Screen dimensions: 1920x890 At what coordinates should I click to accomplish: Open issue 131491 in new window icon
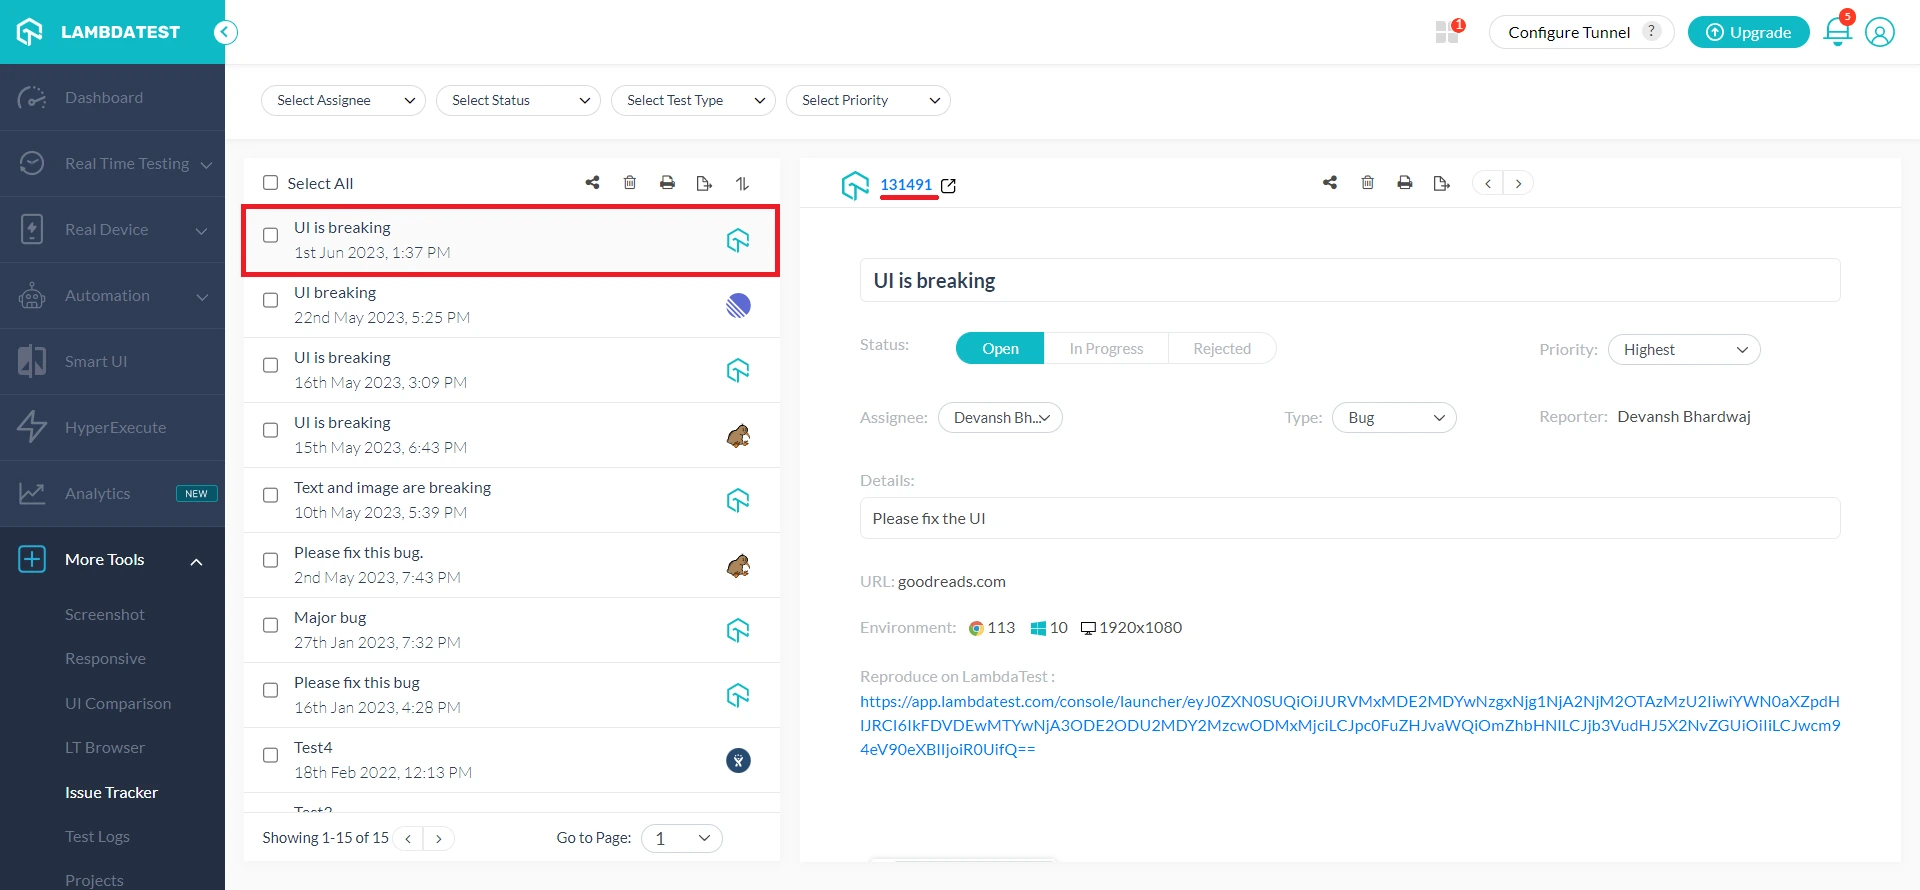pos(948,186)
